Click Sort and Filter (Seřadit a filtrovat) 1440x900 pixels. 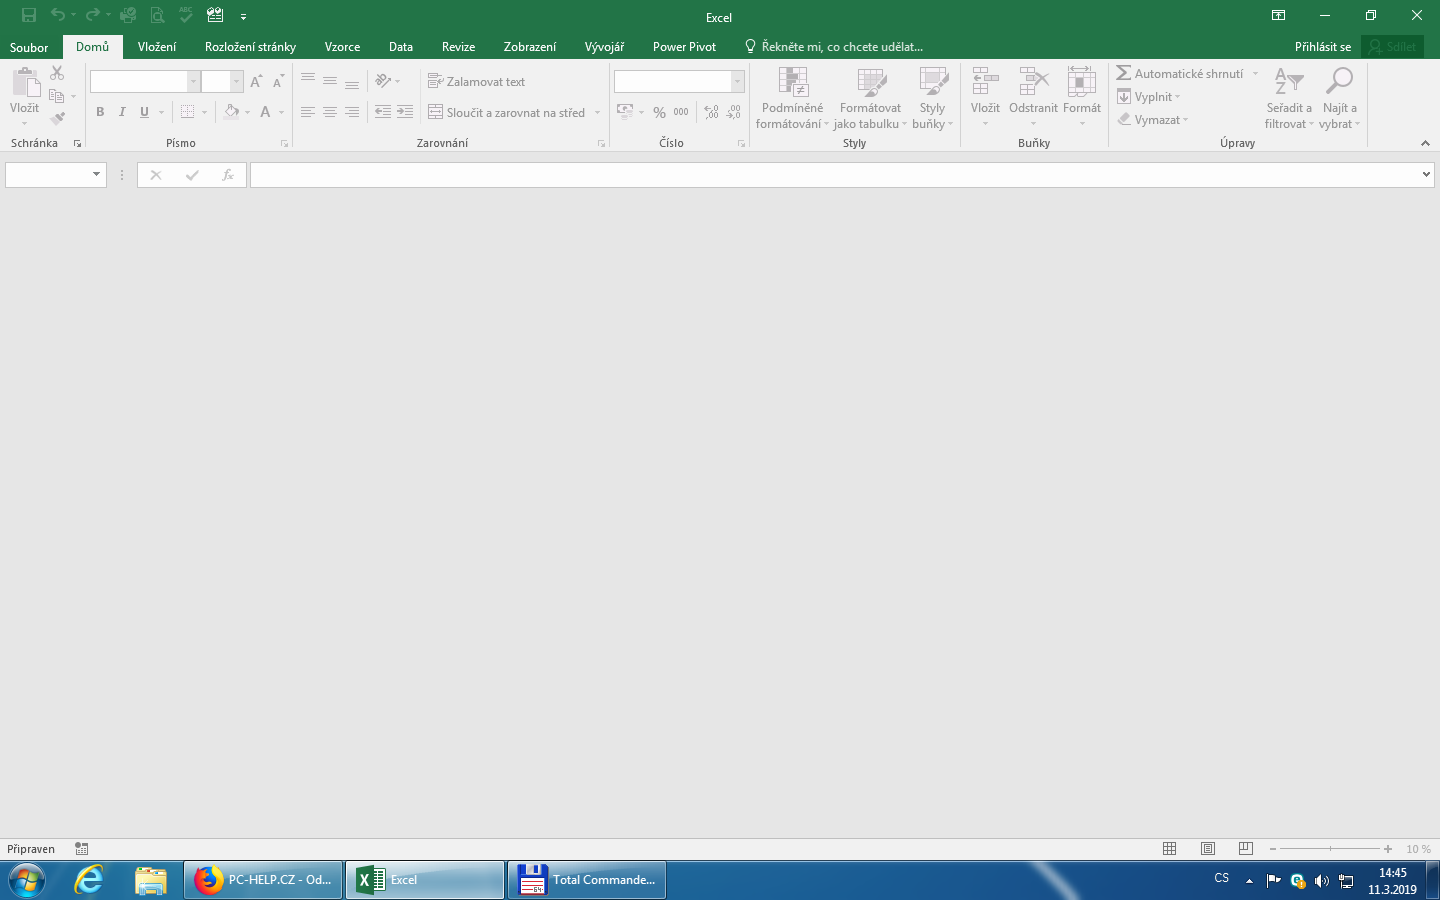click(1289, 98)
